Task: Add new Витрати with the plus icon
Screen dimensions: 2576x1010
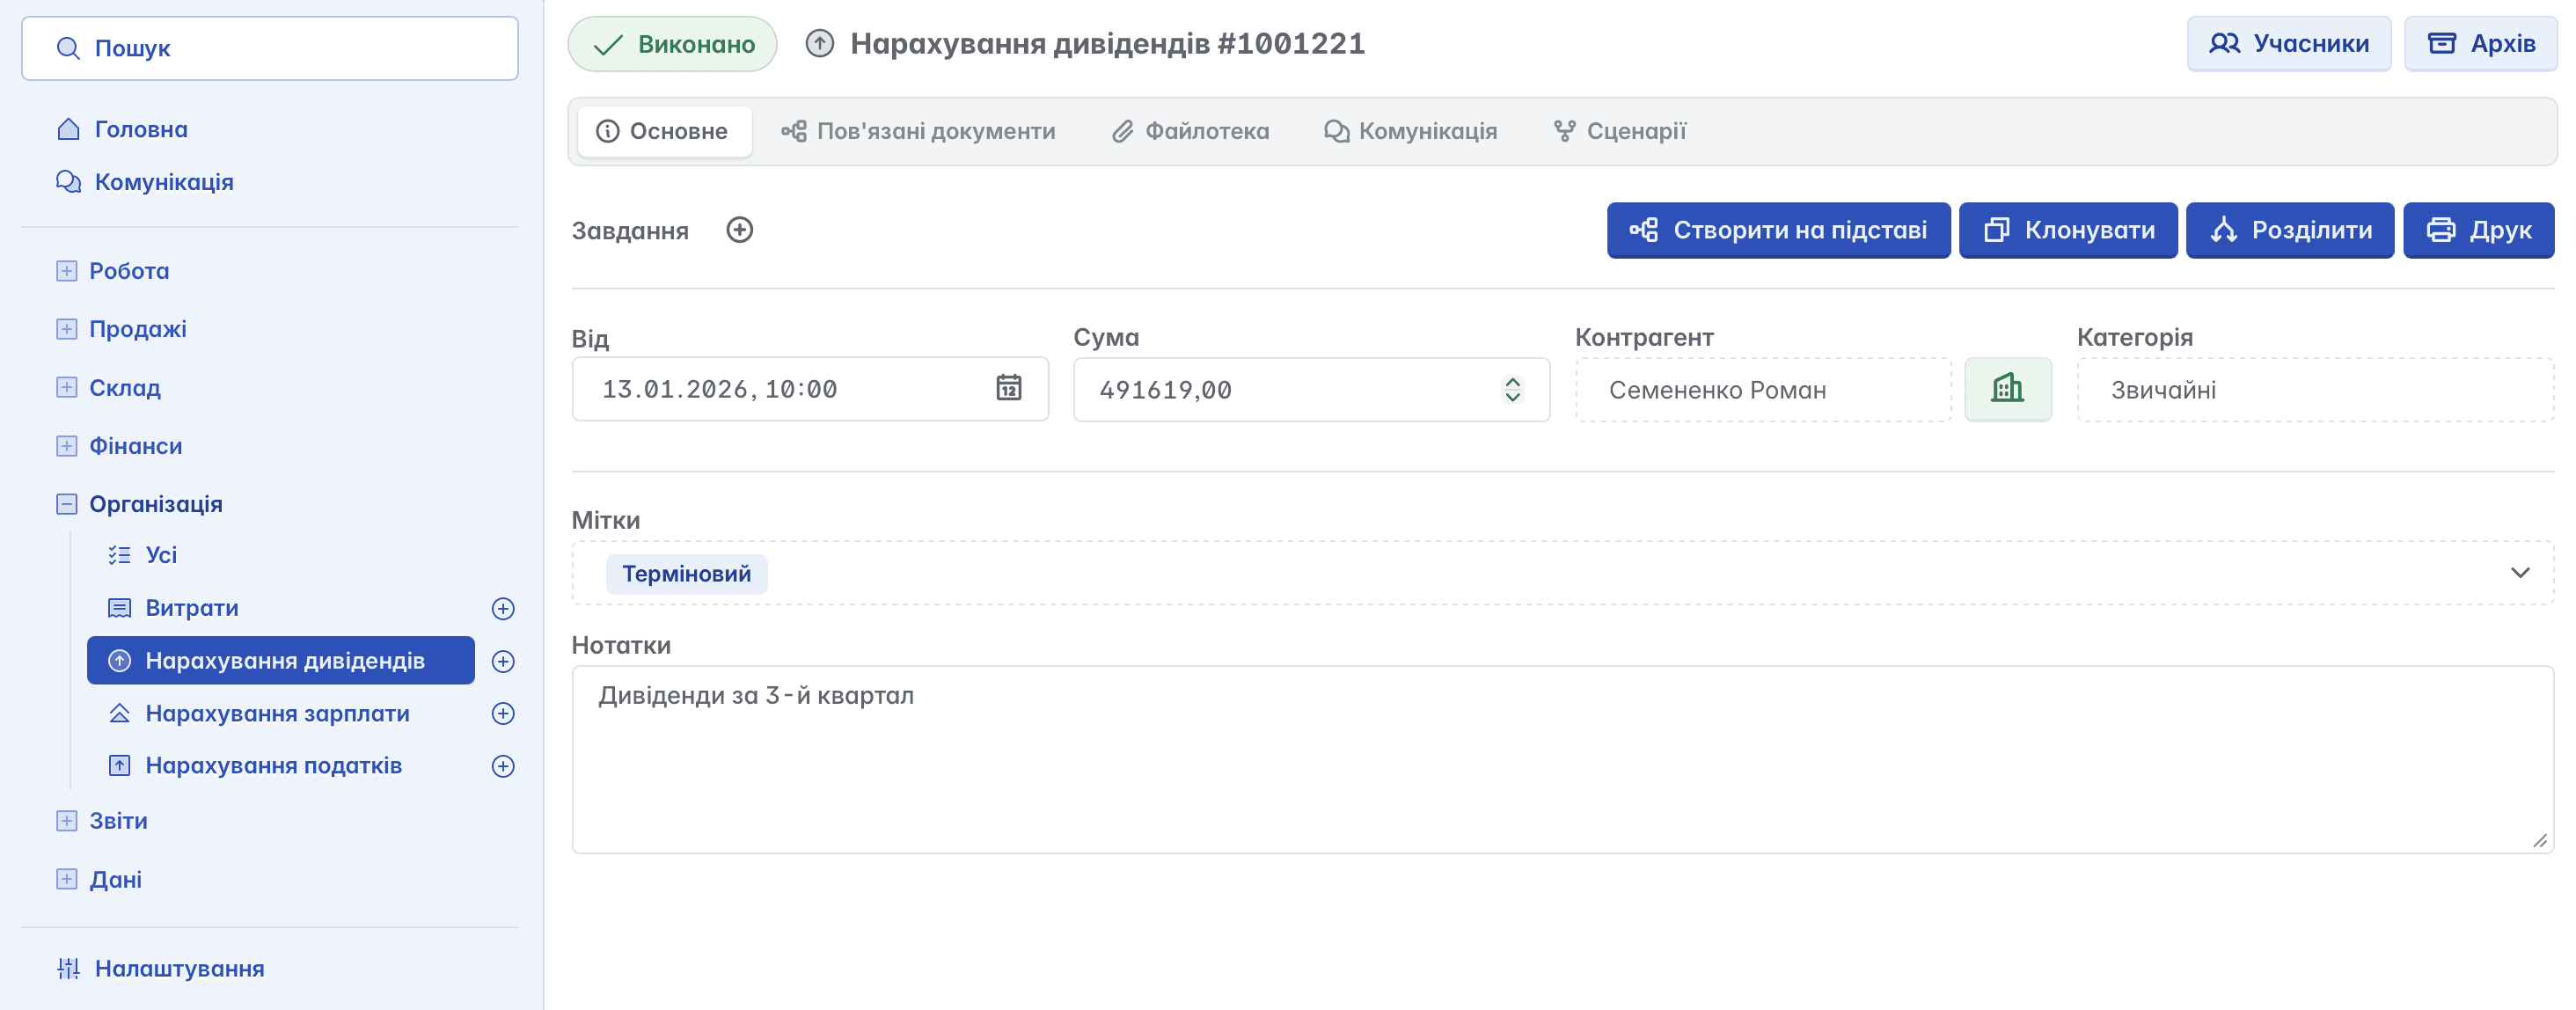Action: coord(503,608)
